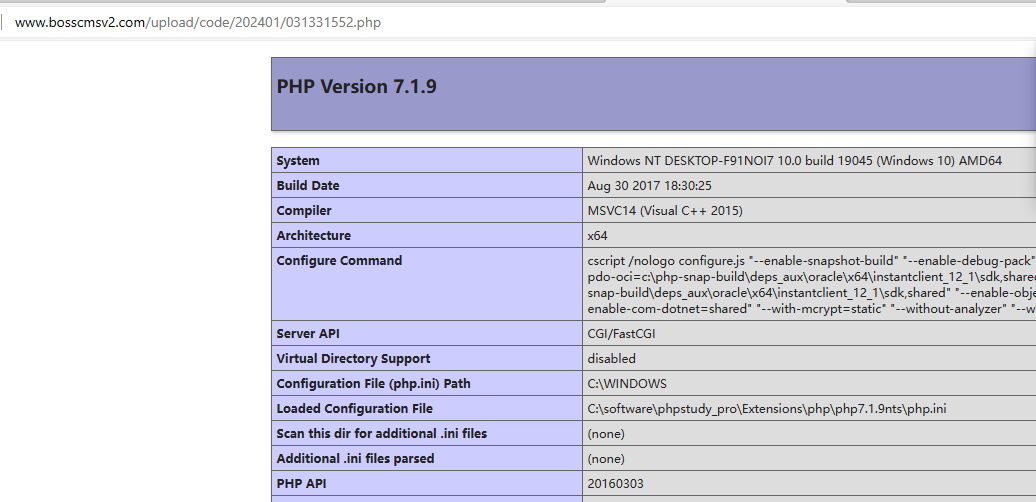Click the PHP Version 7.1.9 heading

(x=356, y=87)
